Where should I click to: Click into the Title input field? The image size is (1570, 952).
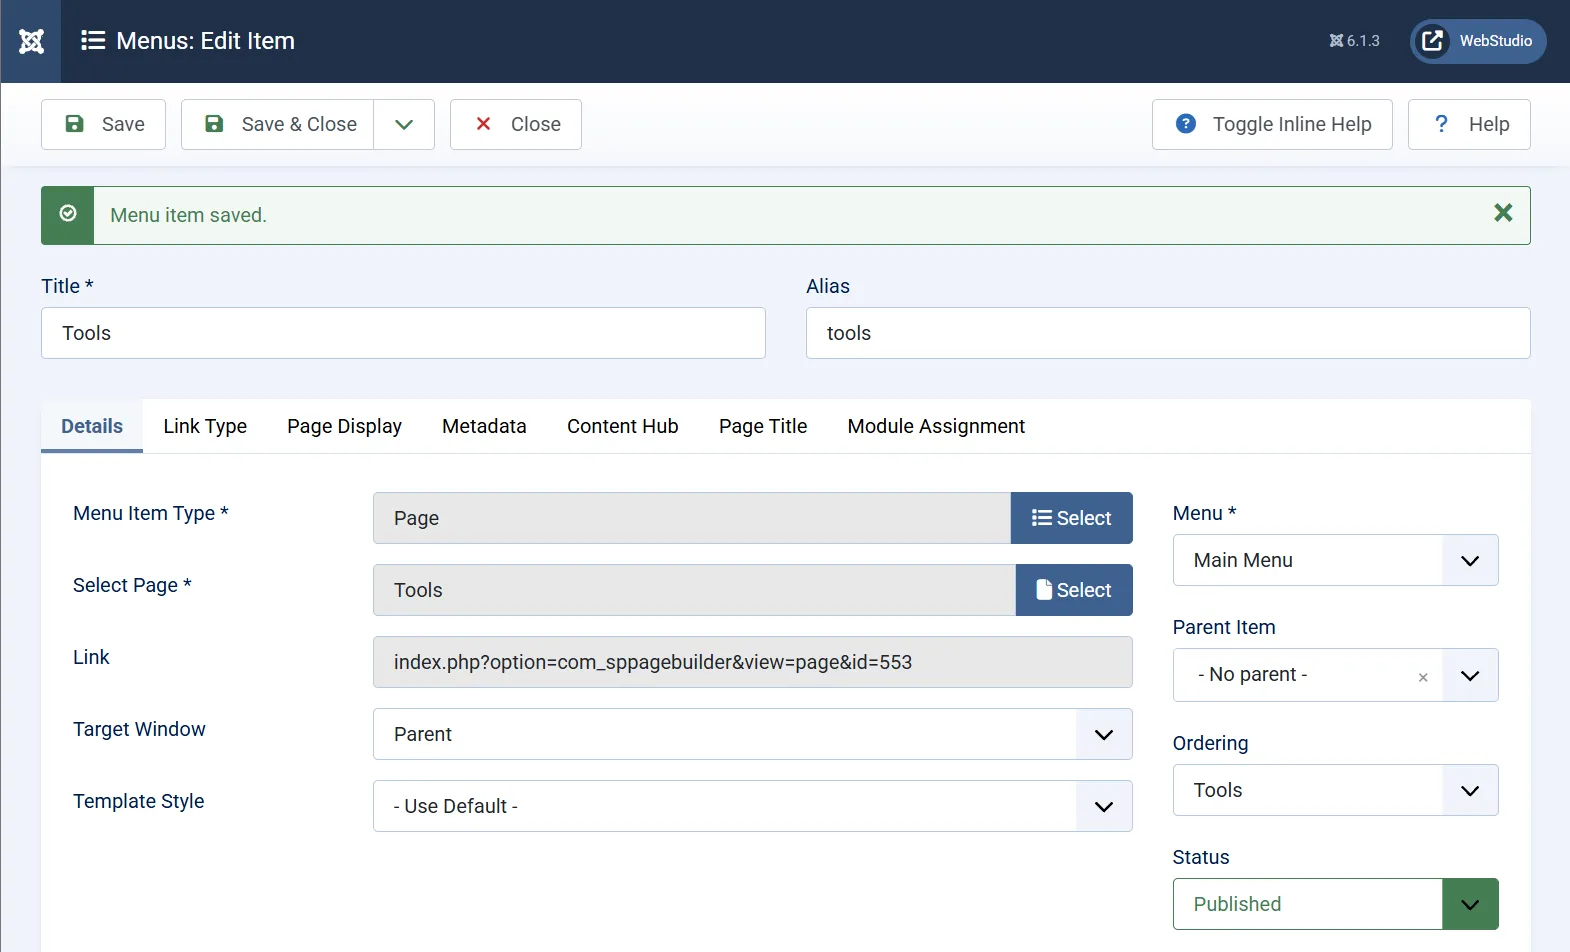point(403,333)
